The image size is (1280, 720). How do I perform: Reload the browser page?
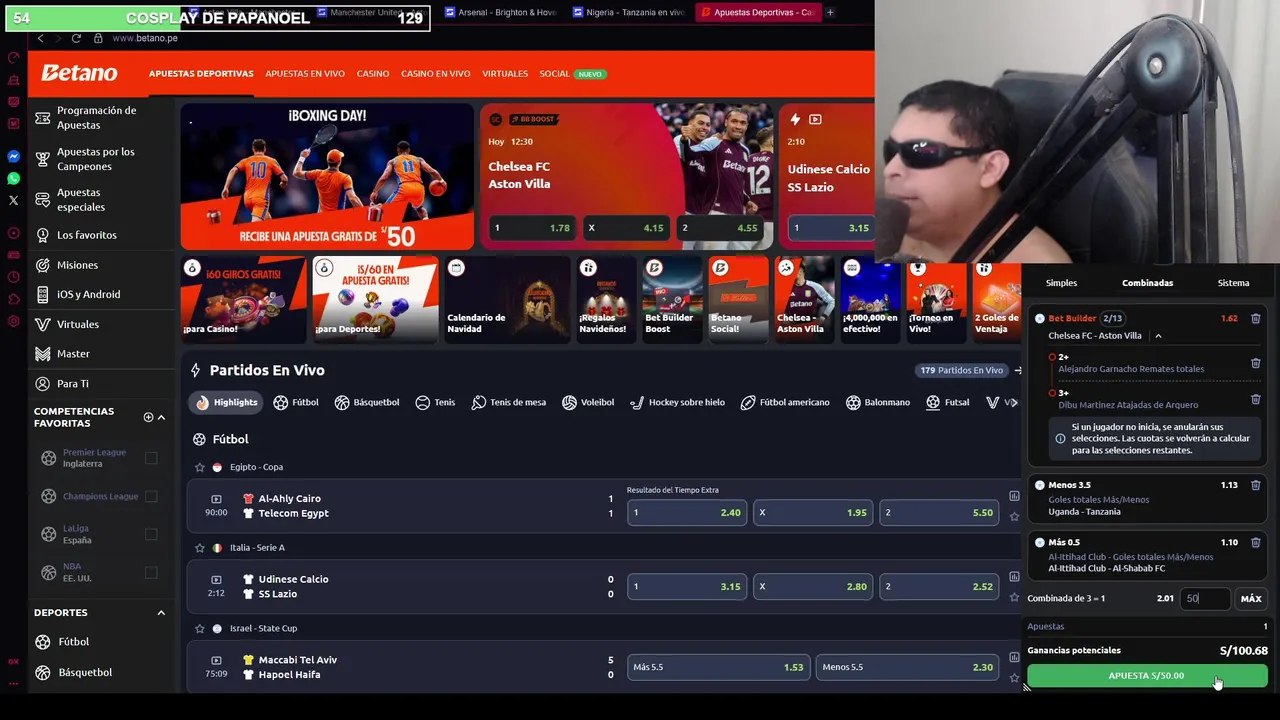click(x=76, y=38)
